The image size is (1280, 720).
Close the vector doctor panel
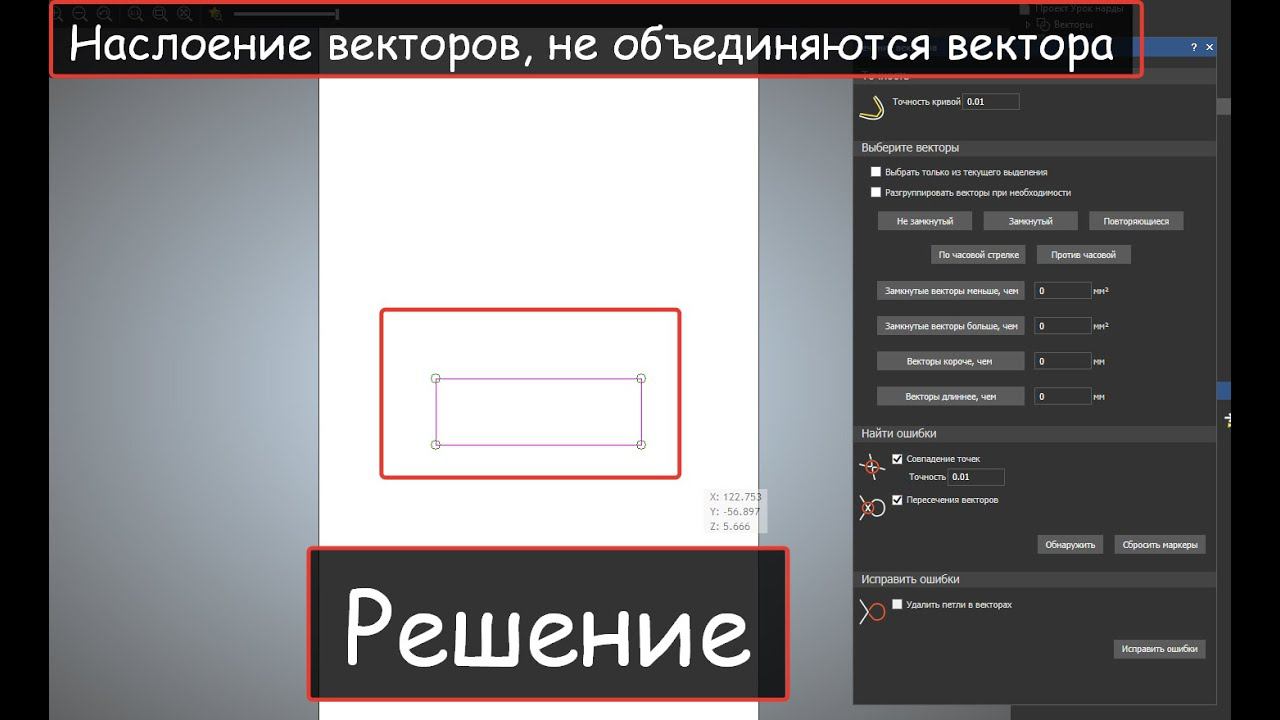1209,47
